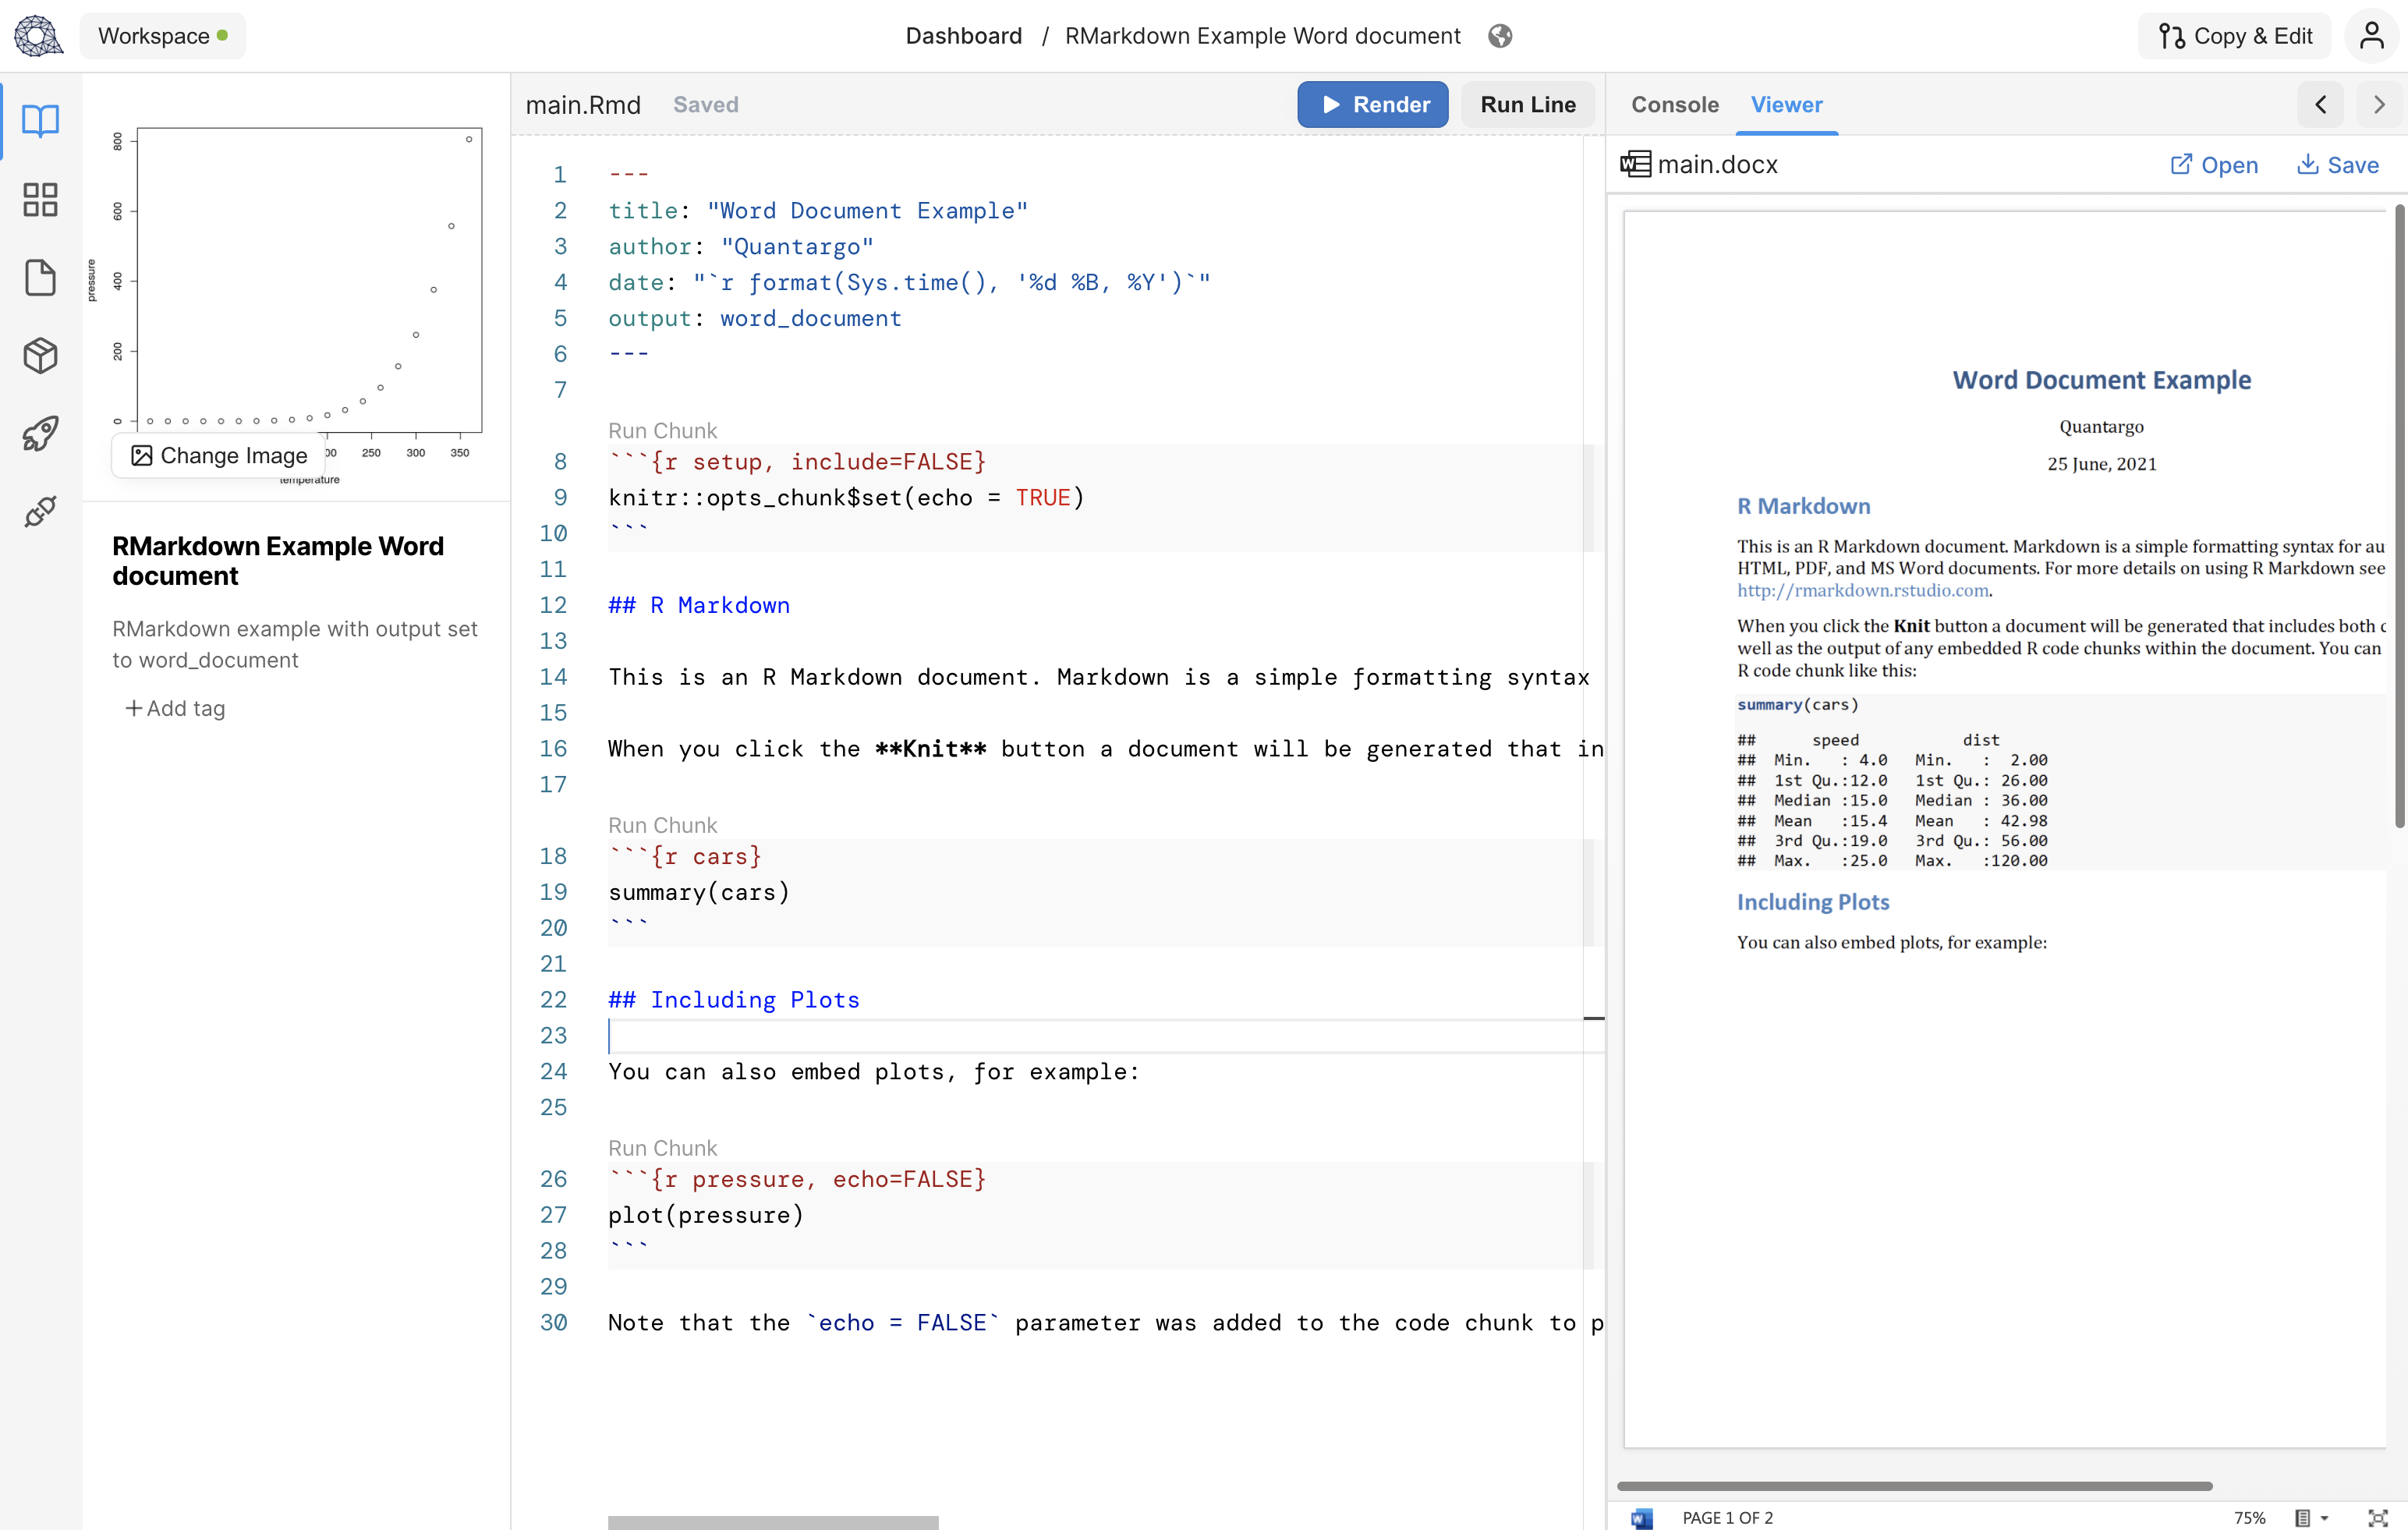2408x1530 pixels.
Task: Click Run Chunk above the pressure chunk
Action: [662, 1148]
